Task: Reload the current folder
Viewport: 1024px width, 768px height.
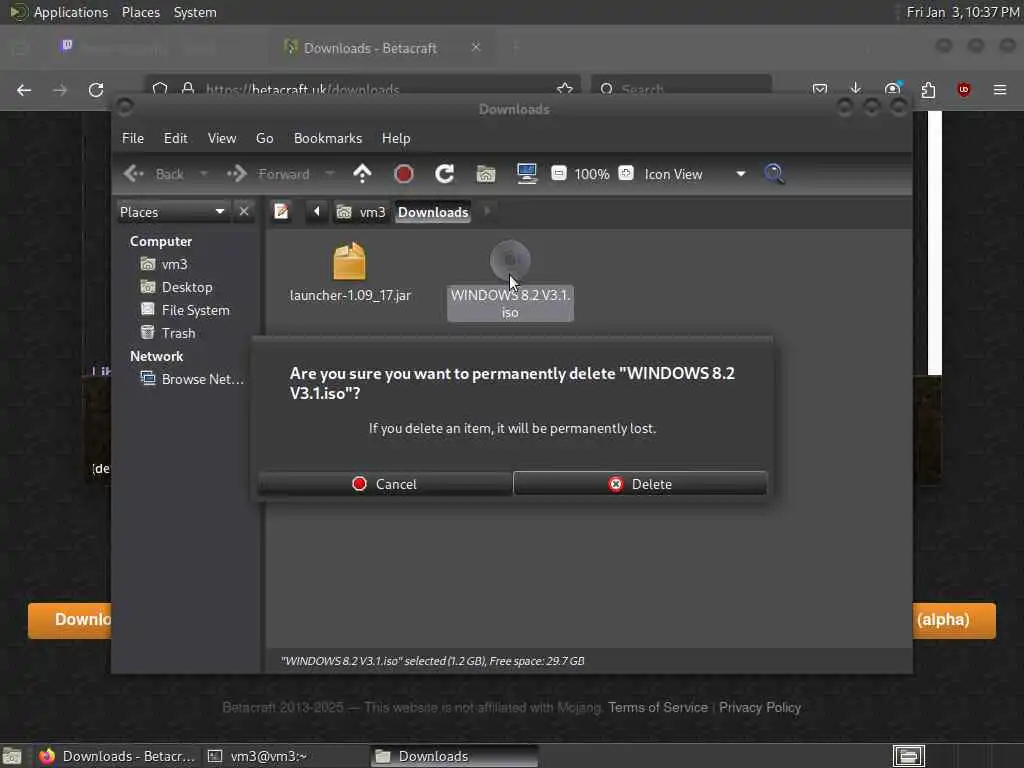Action: pos(445,174)
